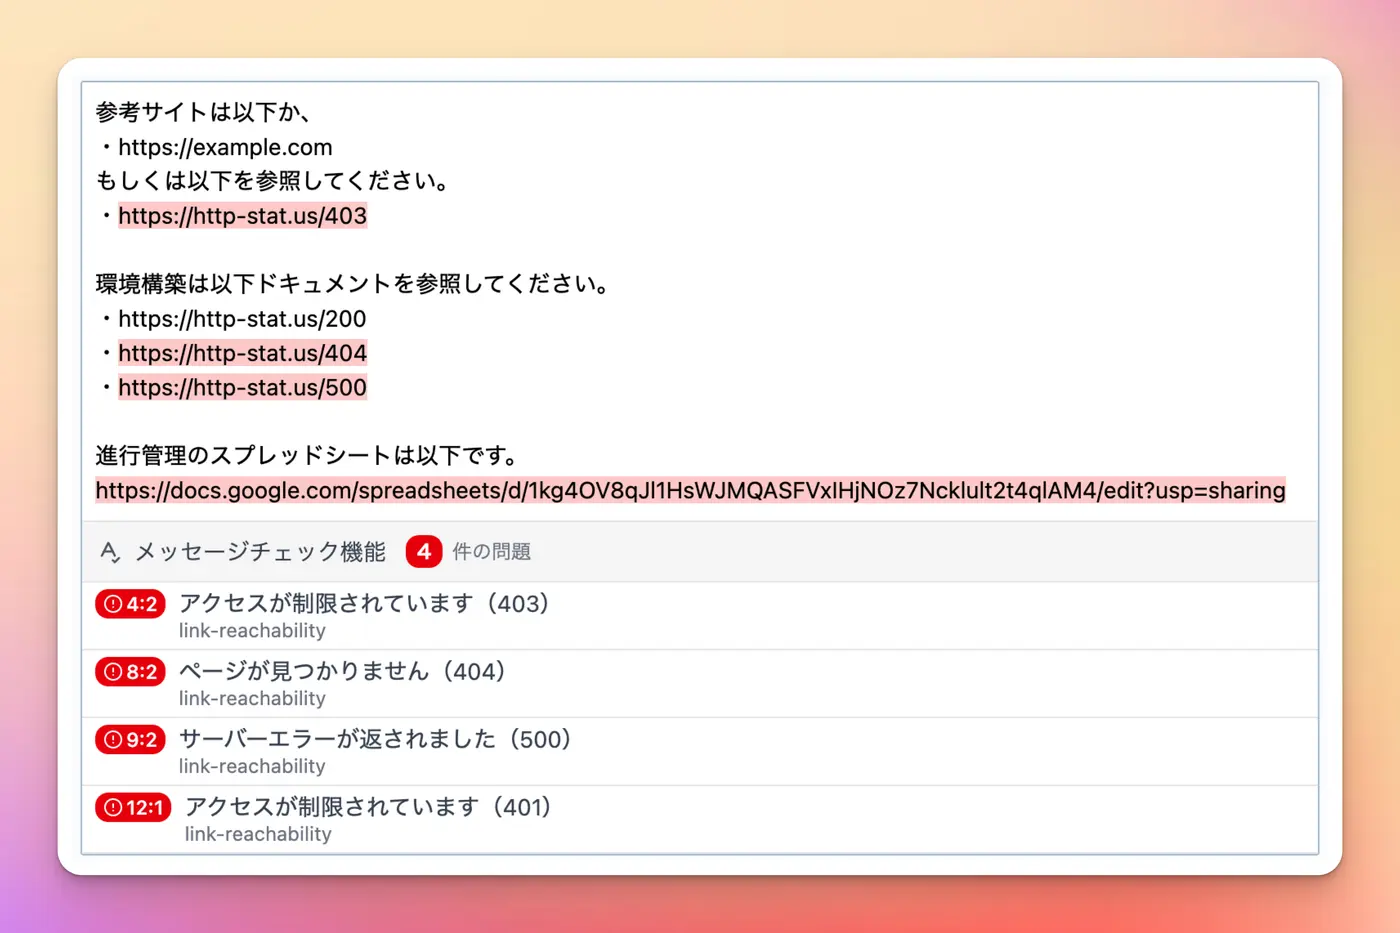Select the アクセスが制限されています（401）issue
Screen dimensions: 1400x933
point(699,820)
